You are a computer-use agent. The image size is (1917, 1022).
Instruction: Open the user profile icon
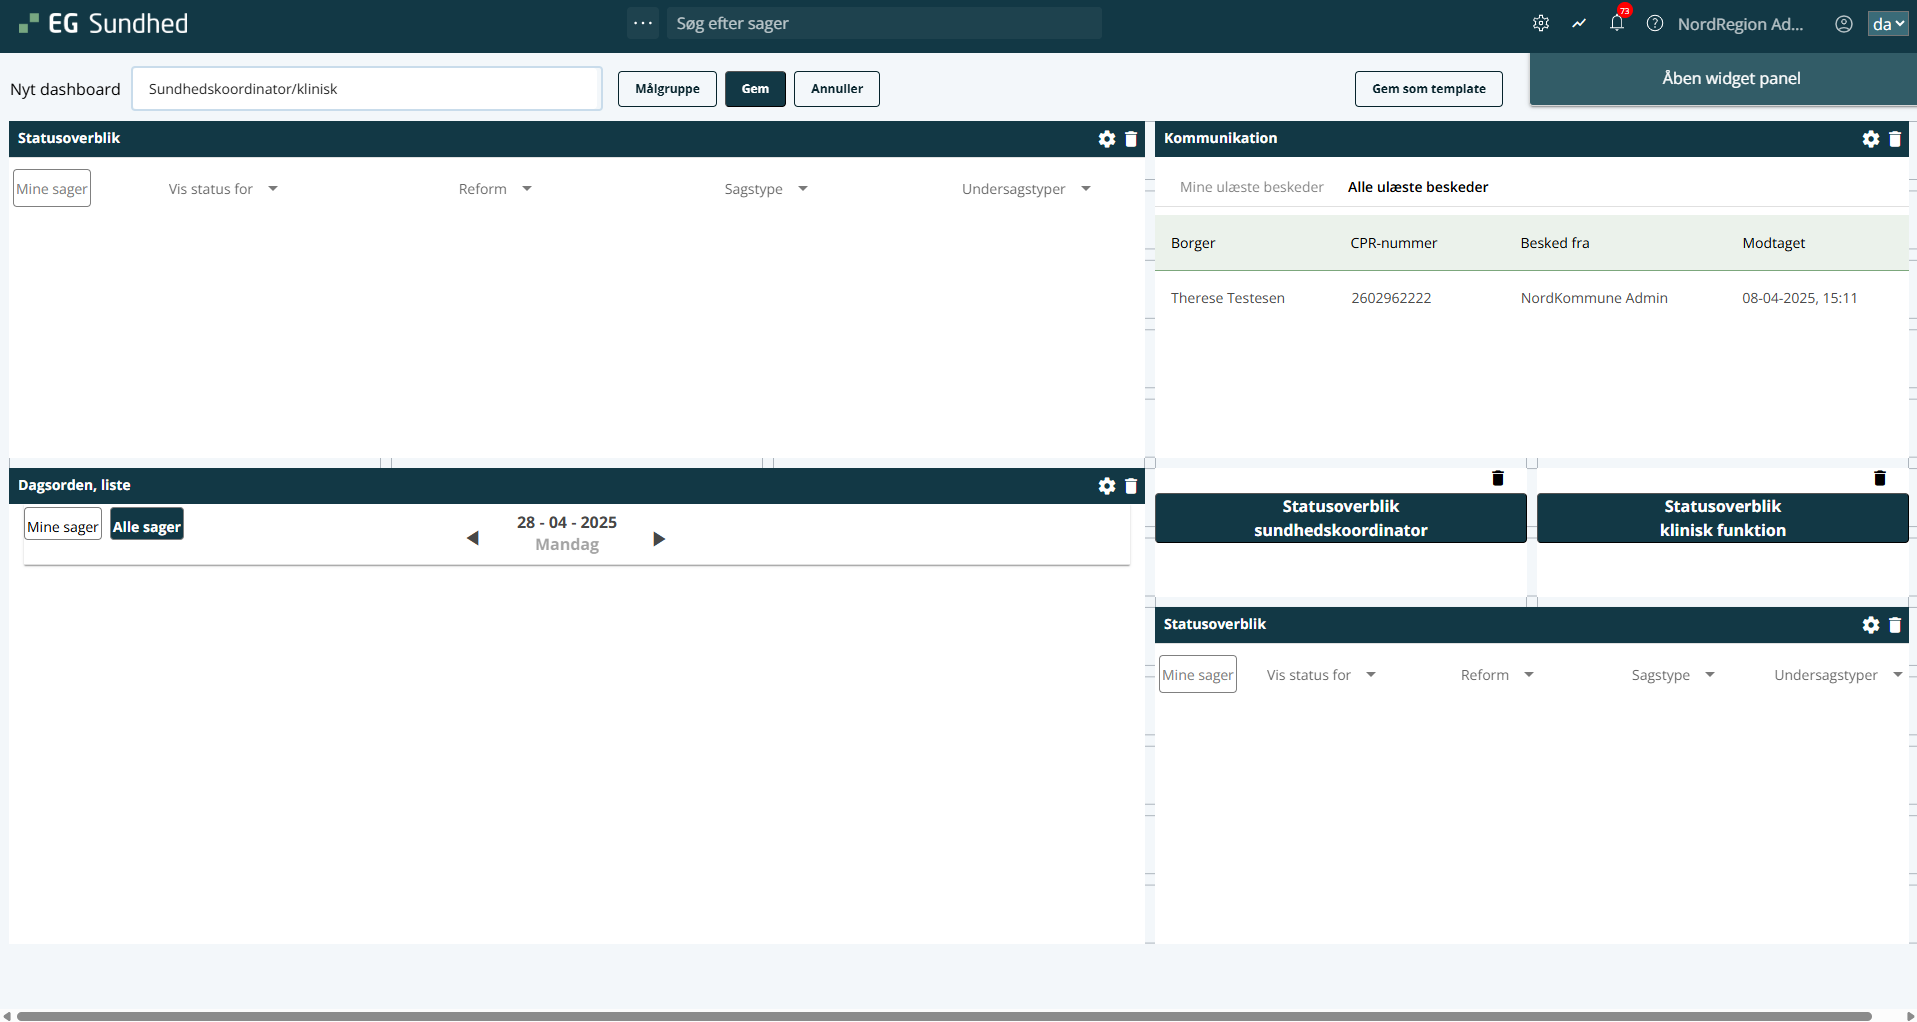pyautogui.click(x=1843, y=24)
